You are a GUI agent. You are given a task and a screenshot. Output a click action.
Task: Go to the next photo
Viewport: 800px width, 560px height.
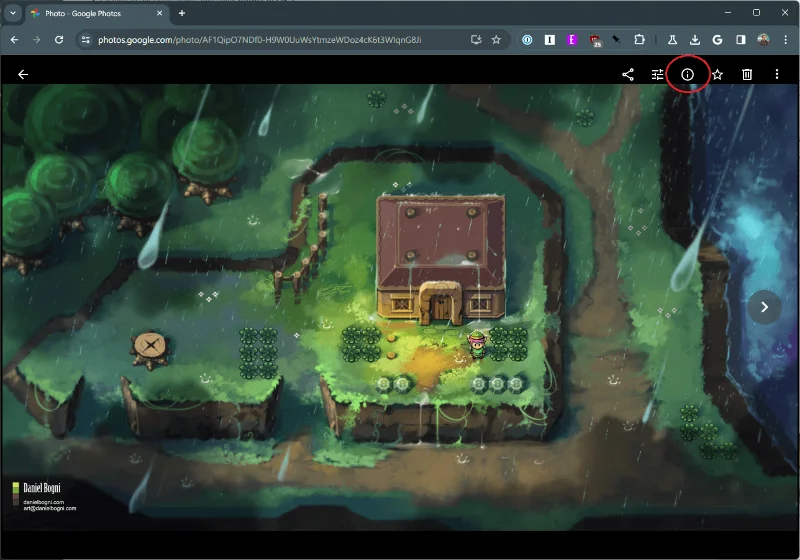[x=765, y=307]
